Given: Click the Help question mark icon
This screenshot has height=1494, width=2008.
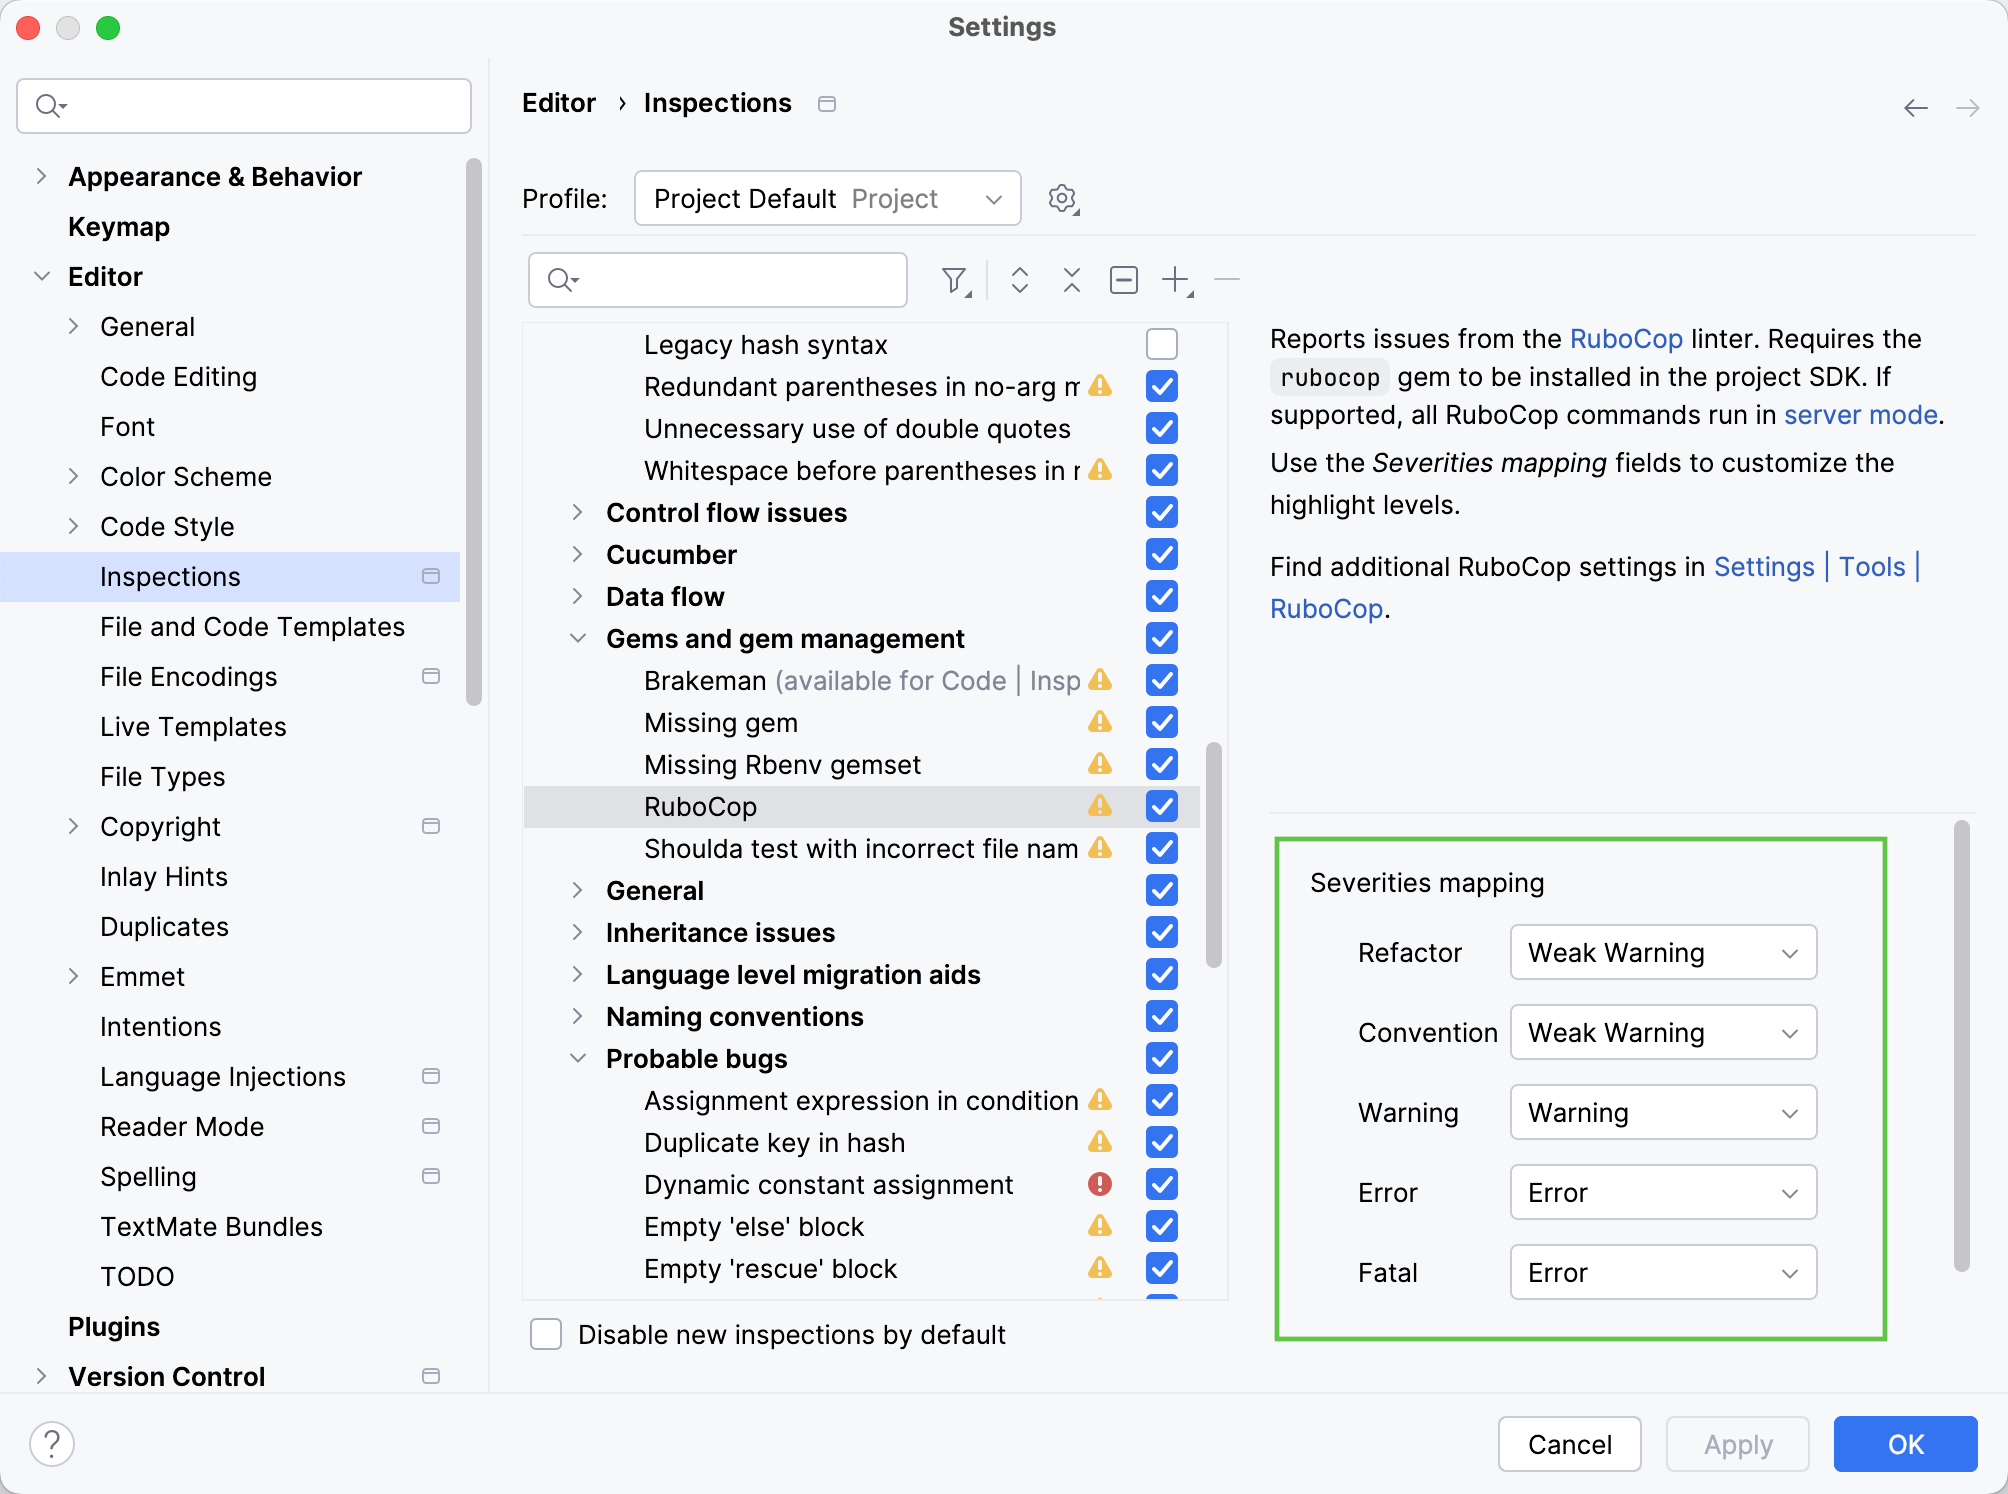Looking at the screenshot, I should point(52,1443).
